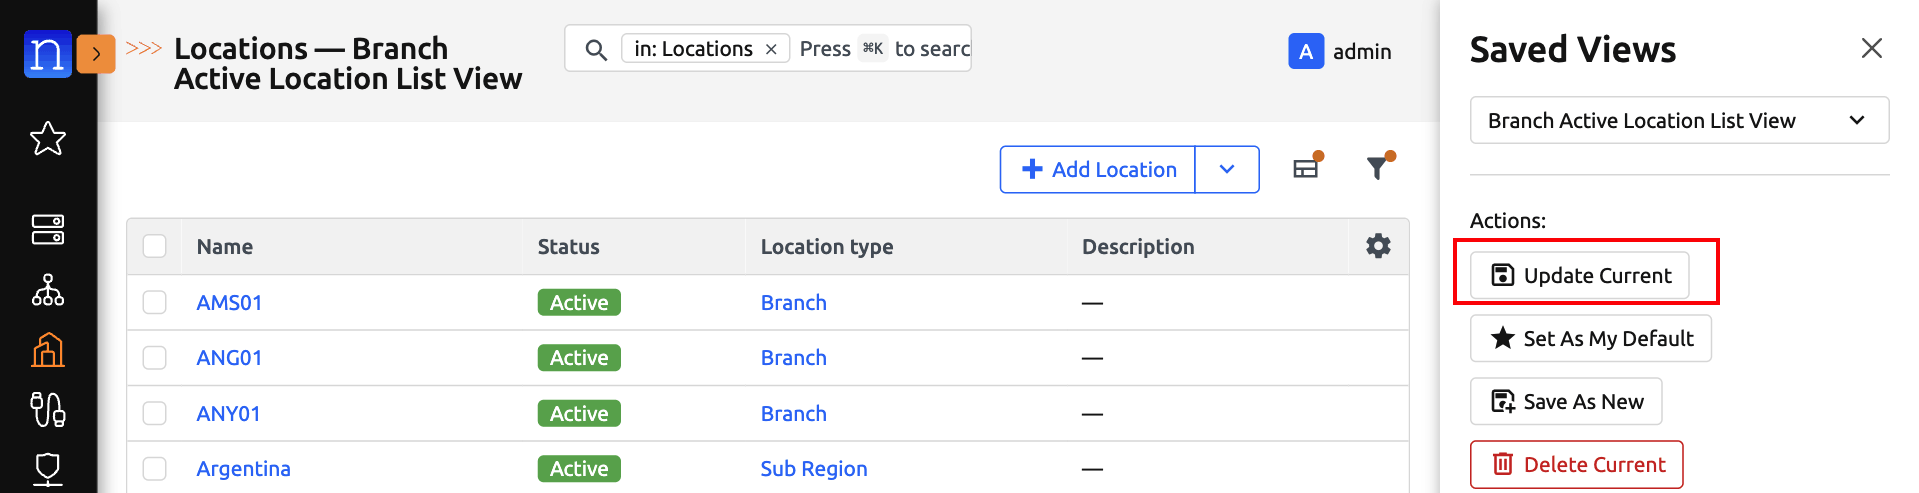The image size is (1919, 493).
Task: Open the Branch Active Location List View dropdown
Action: (x=1678, y=121)
